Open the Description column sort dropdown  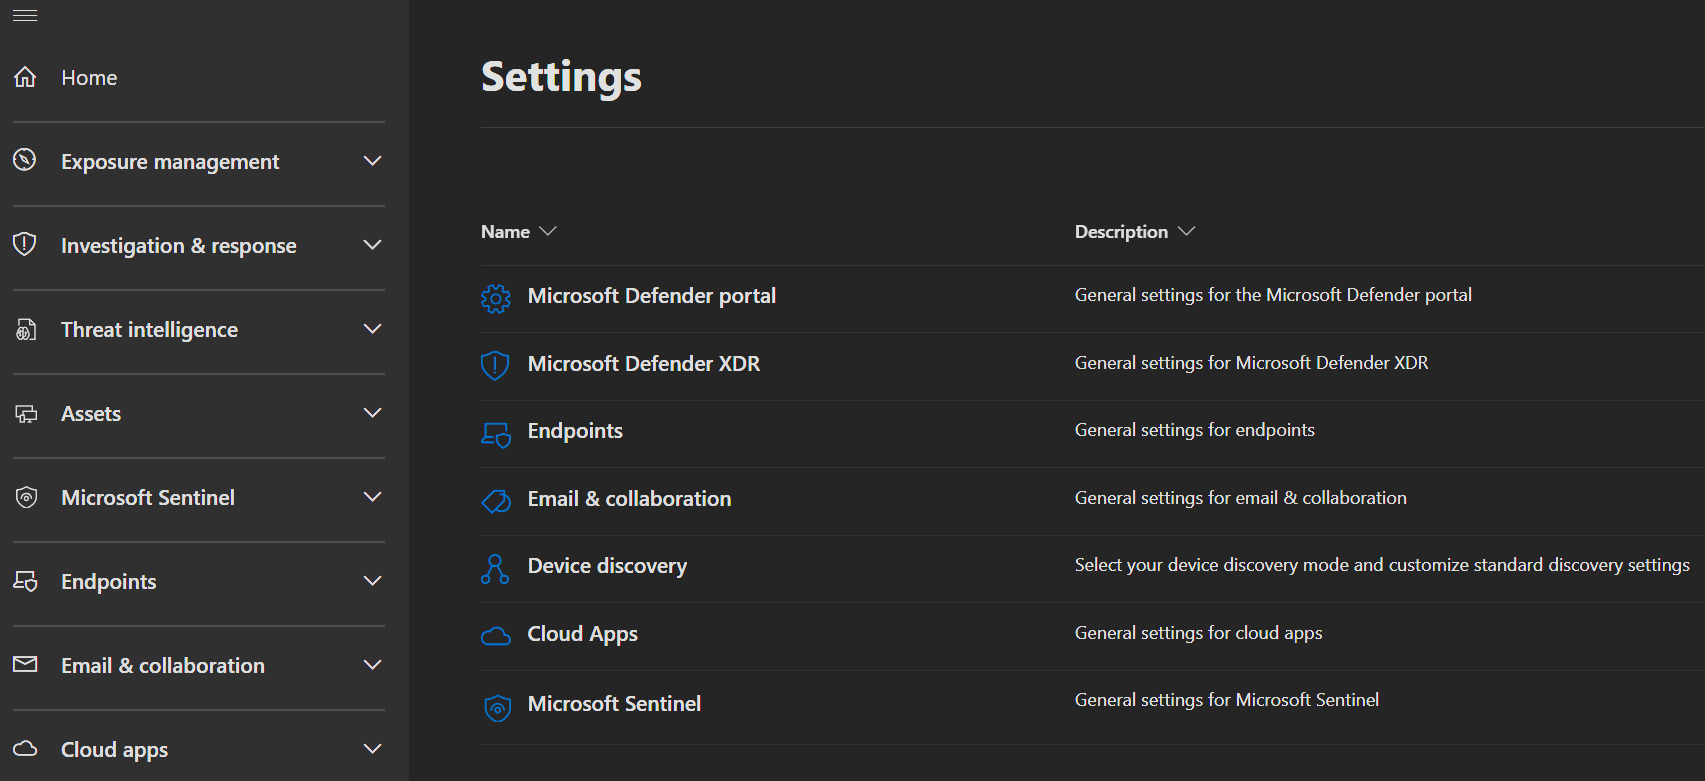pos(1186,232)
